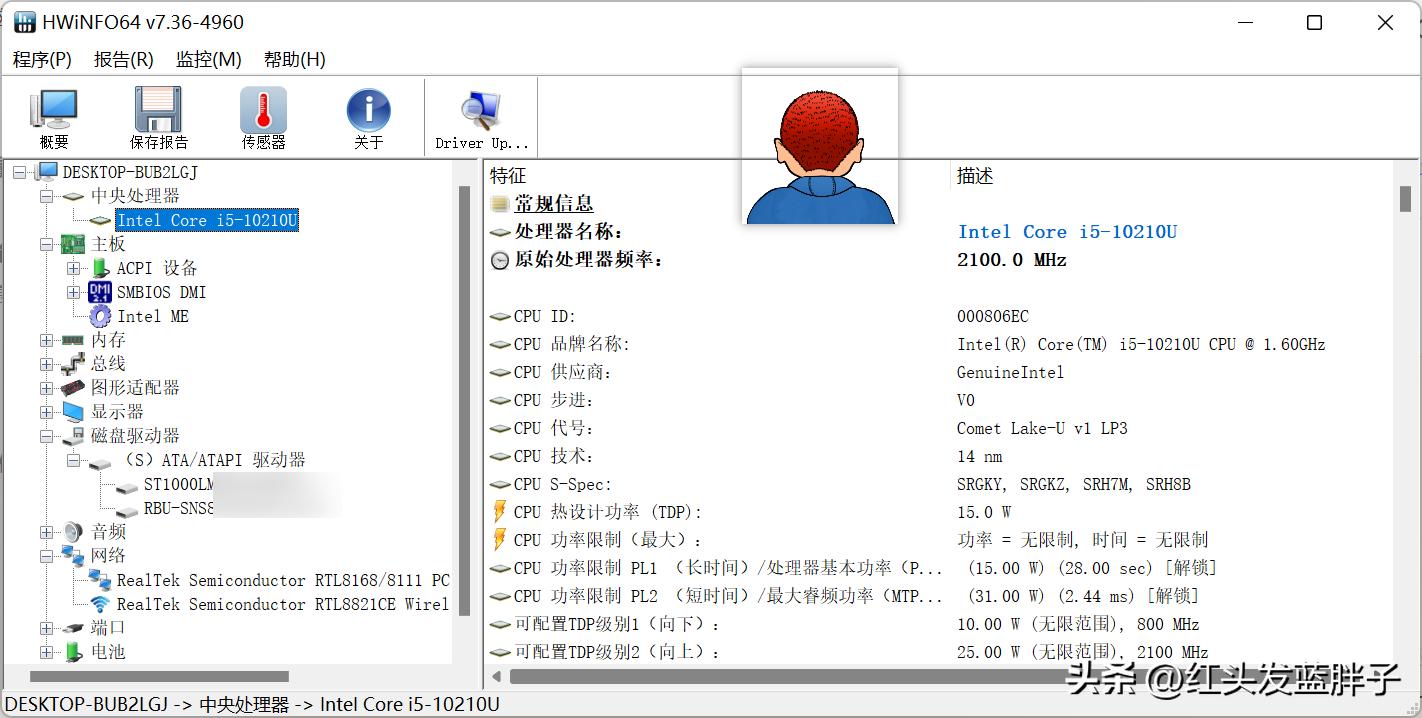
Task: Open the 监控(M) menu
Action: click(207, 59)
